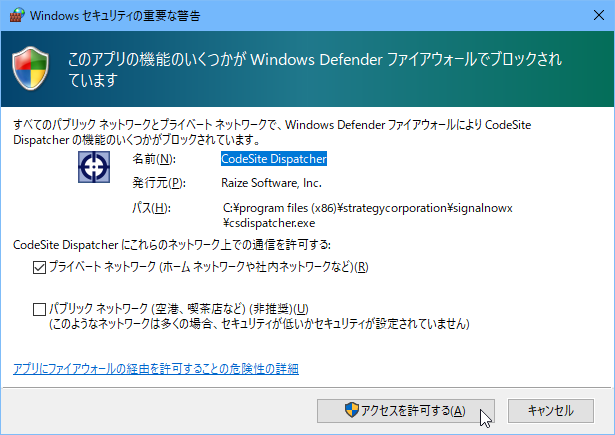The width and height of the screenshot is (615, 435).
Task: Click the highlighted CodeSite Dispatcher name field
Action: pyautogui.click(x=274, y=158)
